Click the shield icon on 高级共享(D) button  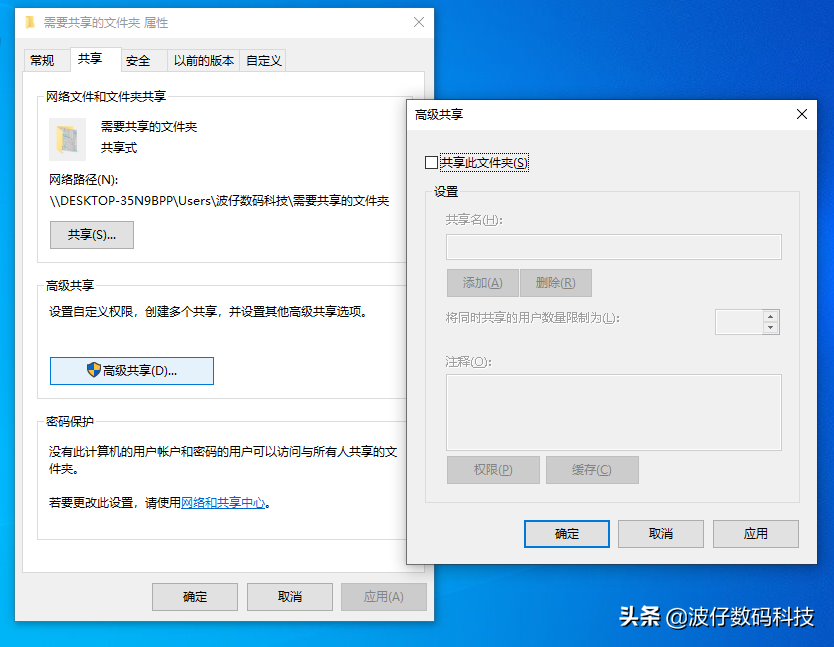(94, 370)
